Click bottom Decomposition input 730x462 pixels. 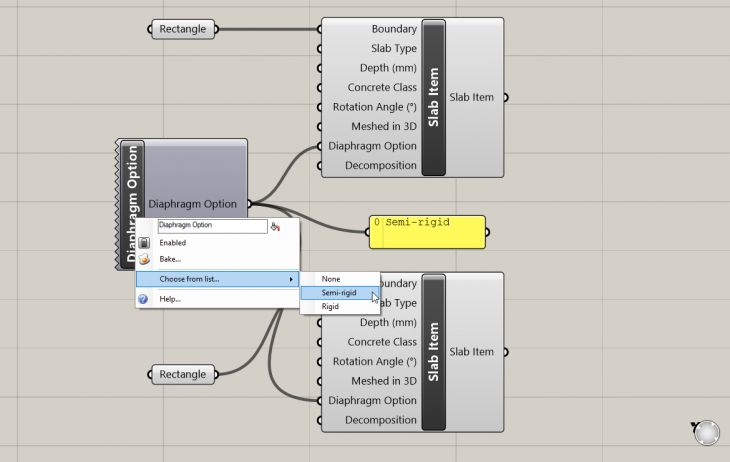click(x=380, y=420)
